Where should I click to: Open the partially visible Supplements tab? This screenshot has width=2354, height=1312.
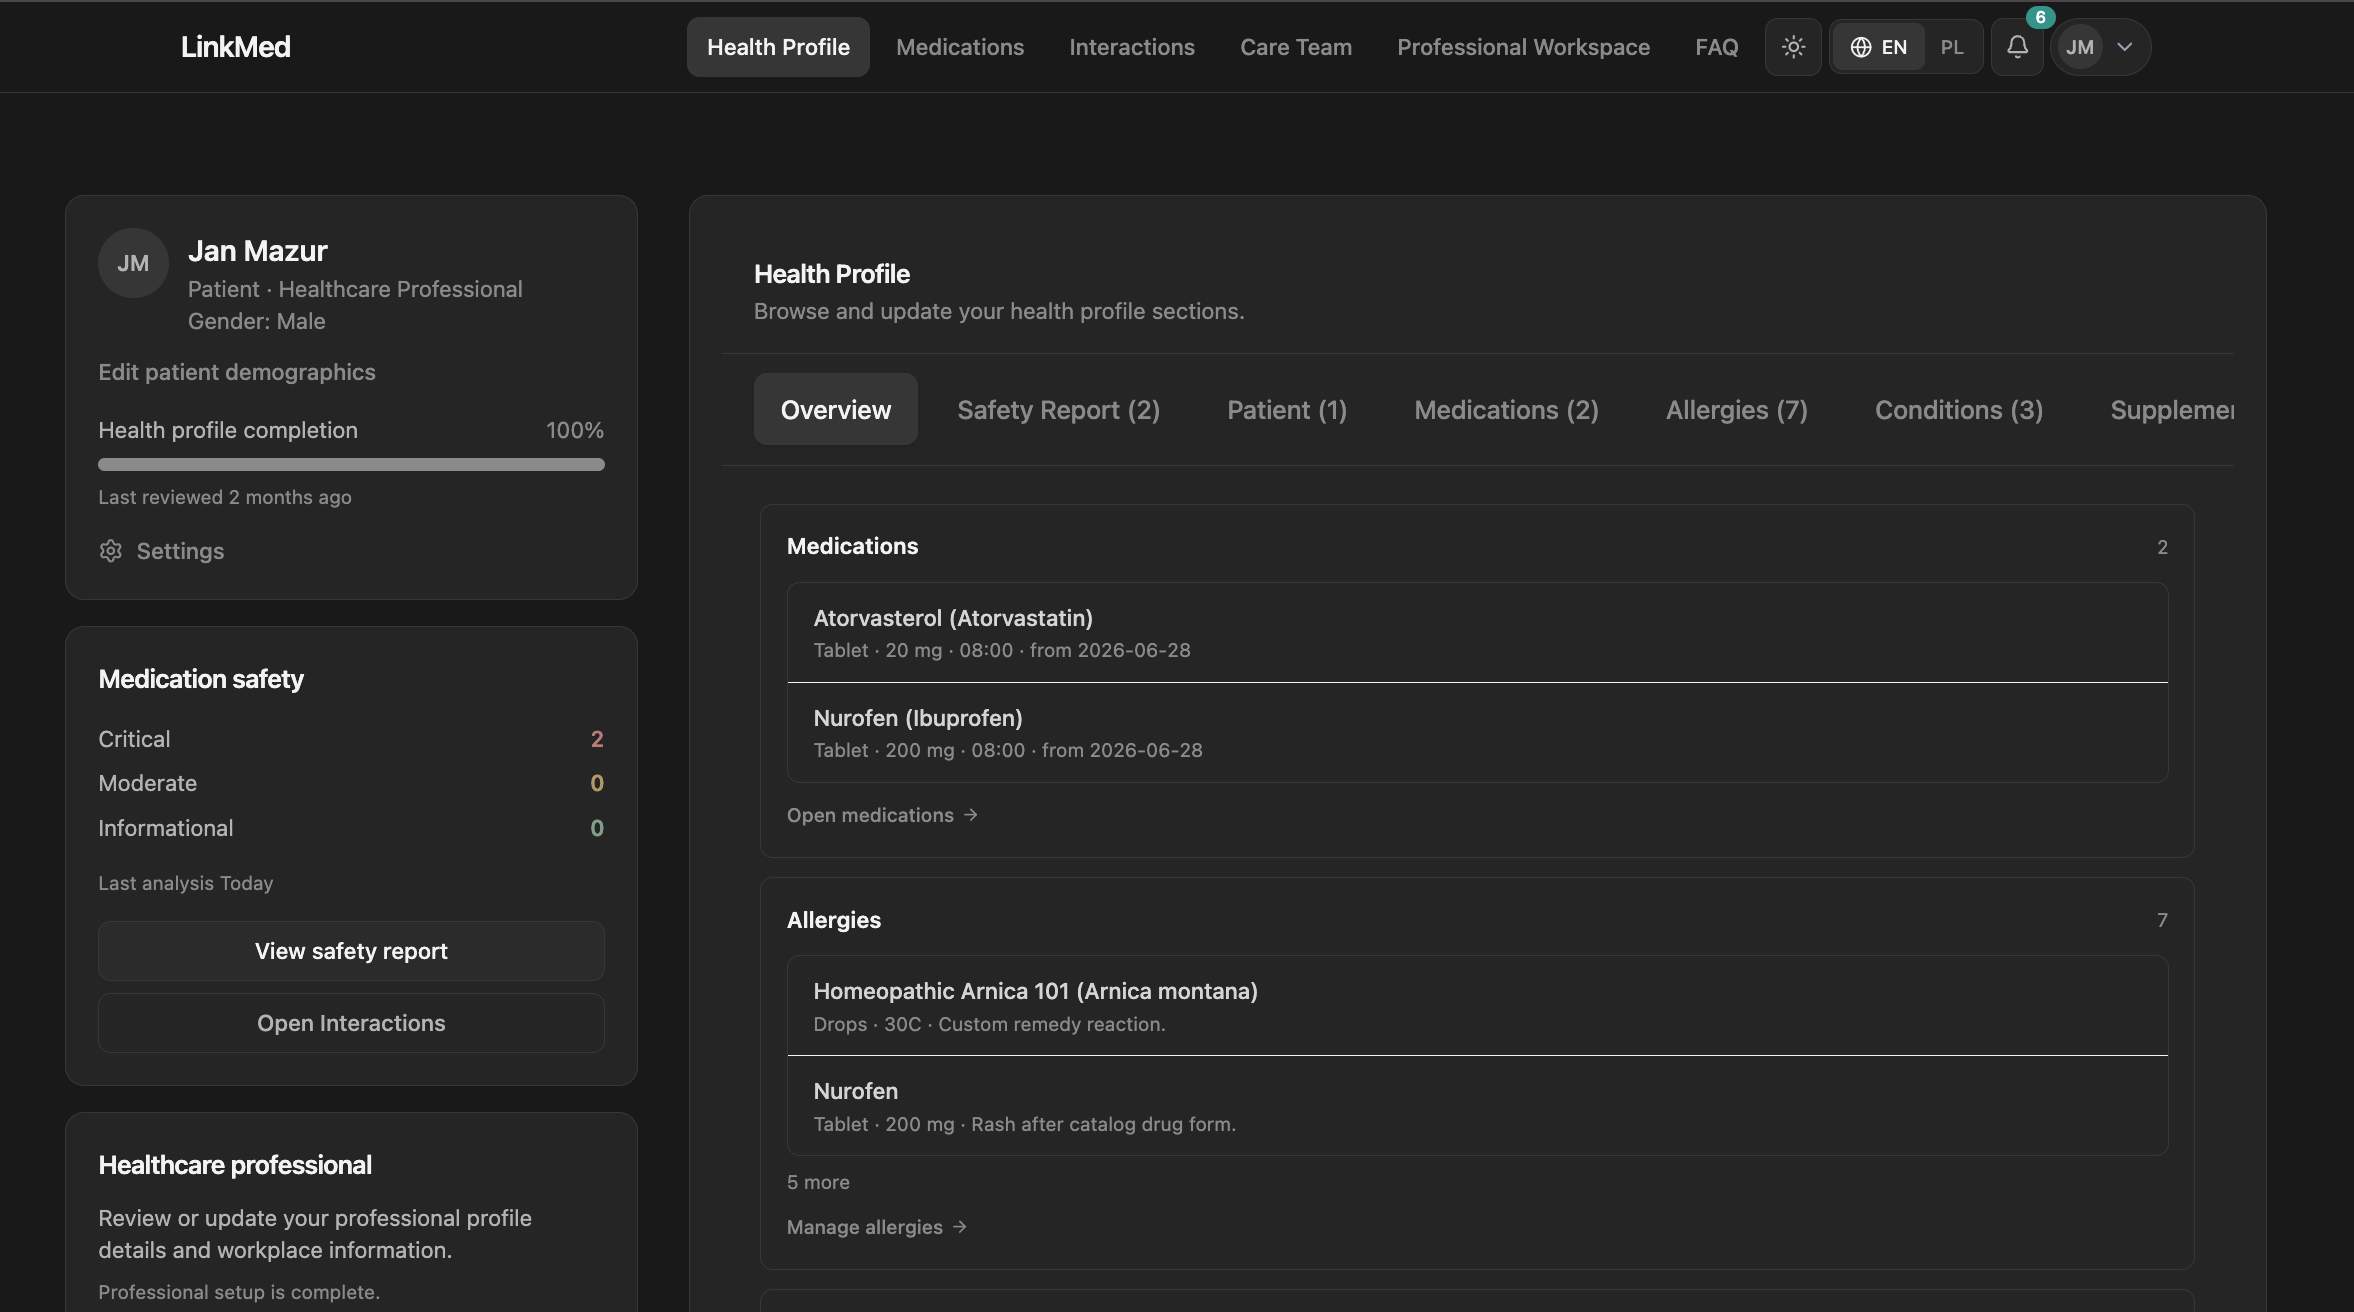click(x=2171, y=409)
